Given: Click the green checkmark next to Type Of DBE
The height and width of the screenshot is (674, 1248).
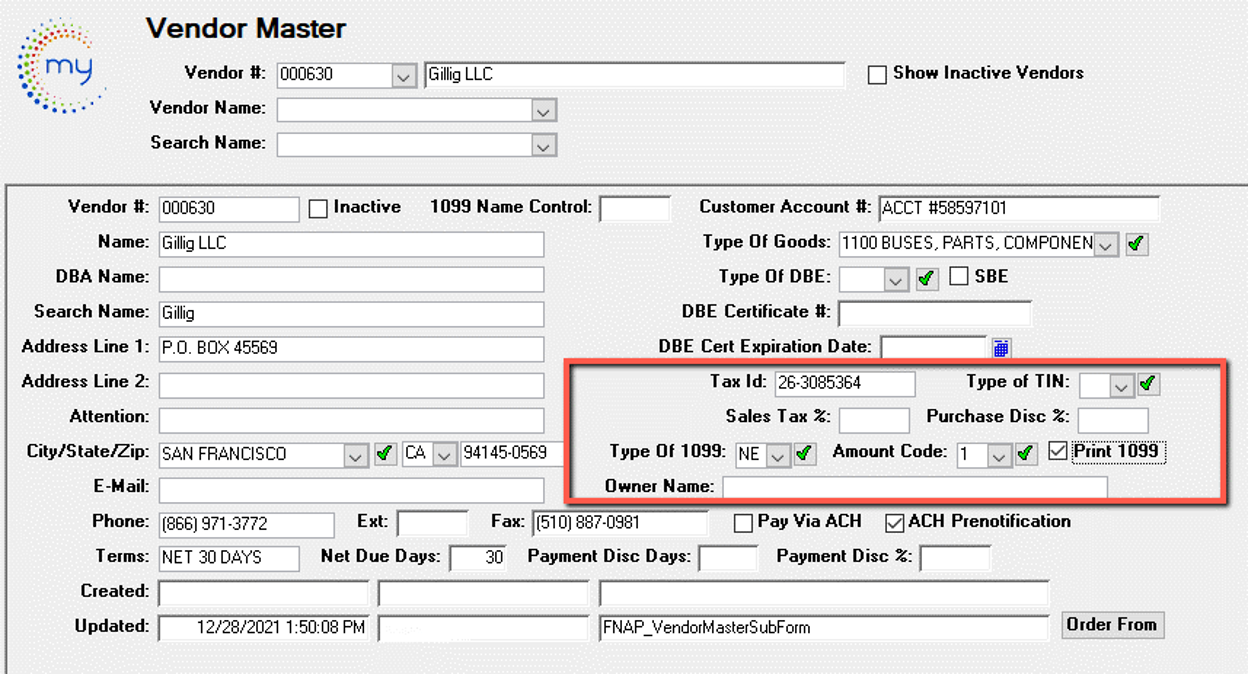Looking at the screenshot, I should (x=927, y=278).
